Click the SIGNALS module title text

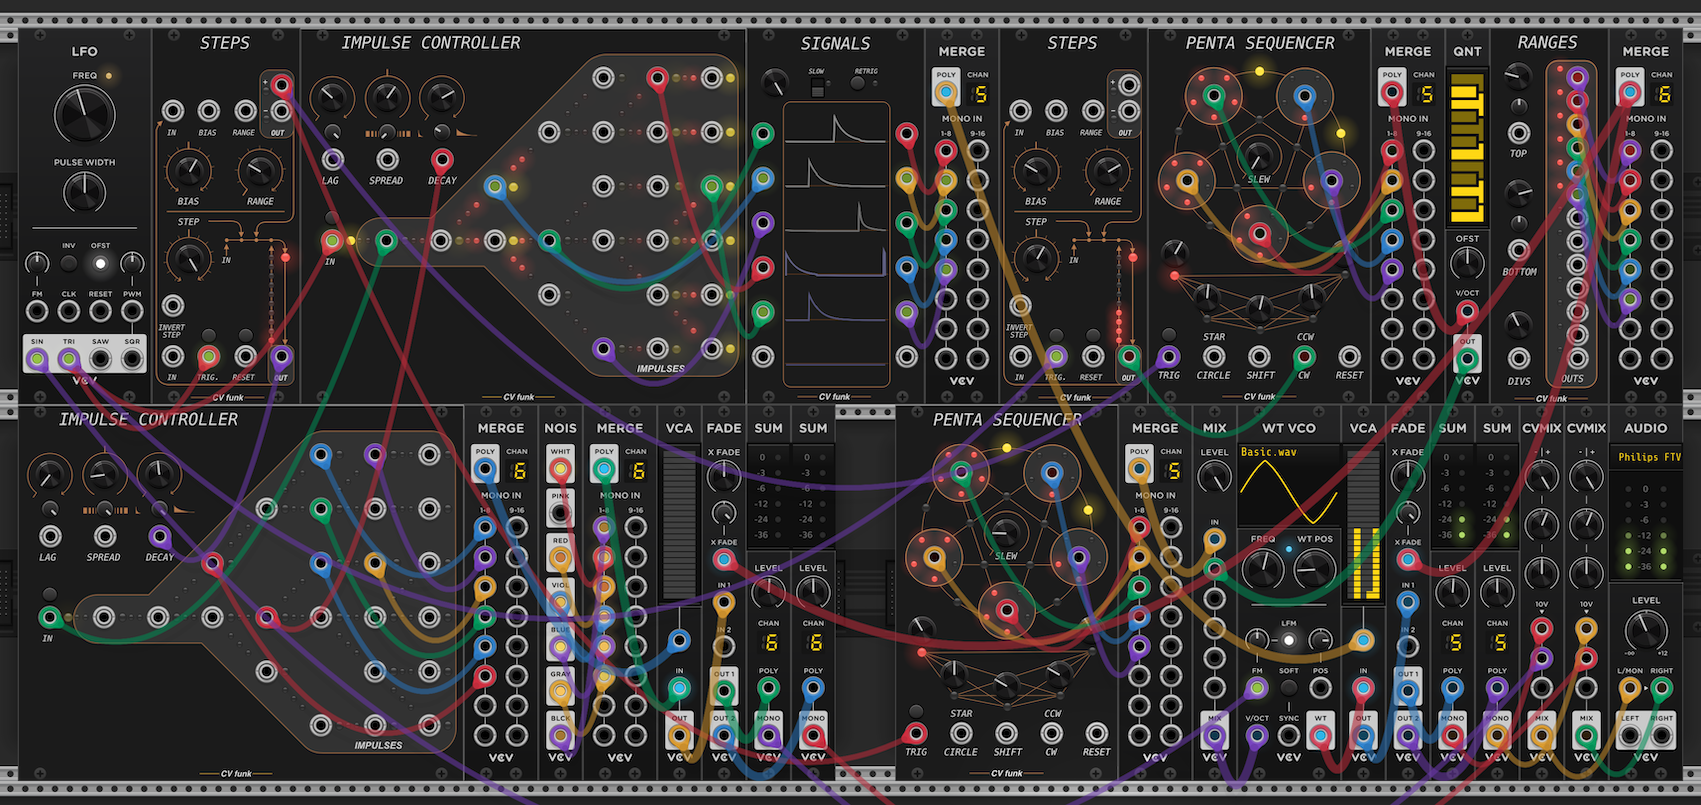(835, 43)
